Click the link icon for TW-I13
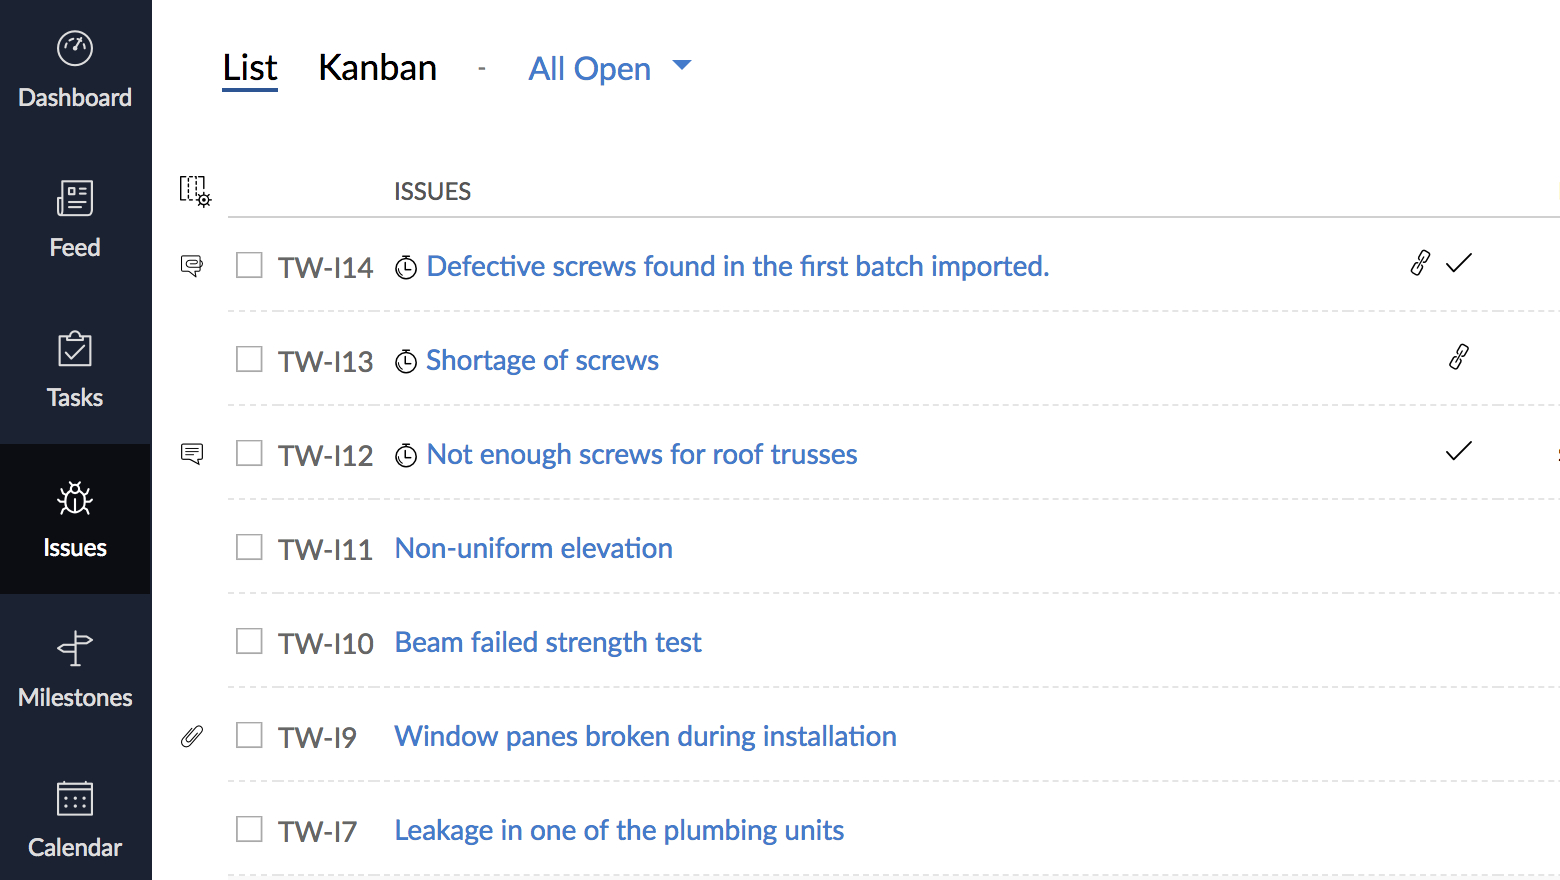Screen dimensions: 1560x880 pos(1459,357)
